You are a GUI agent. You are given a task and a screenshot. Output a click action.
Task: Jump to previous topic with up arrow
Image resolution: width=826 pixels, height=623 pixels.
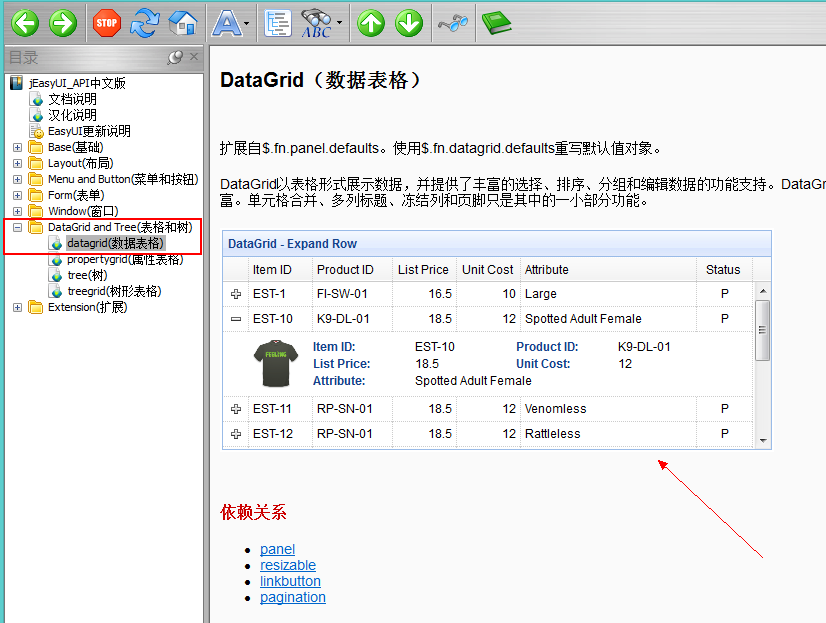371,23
